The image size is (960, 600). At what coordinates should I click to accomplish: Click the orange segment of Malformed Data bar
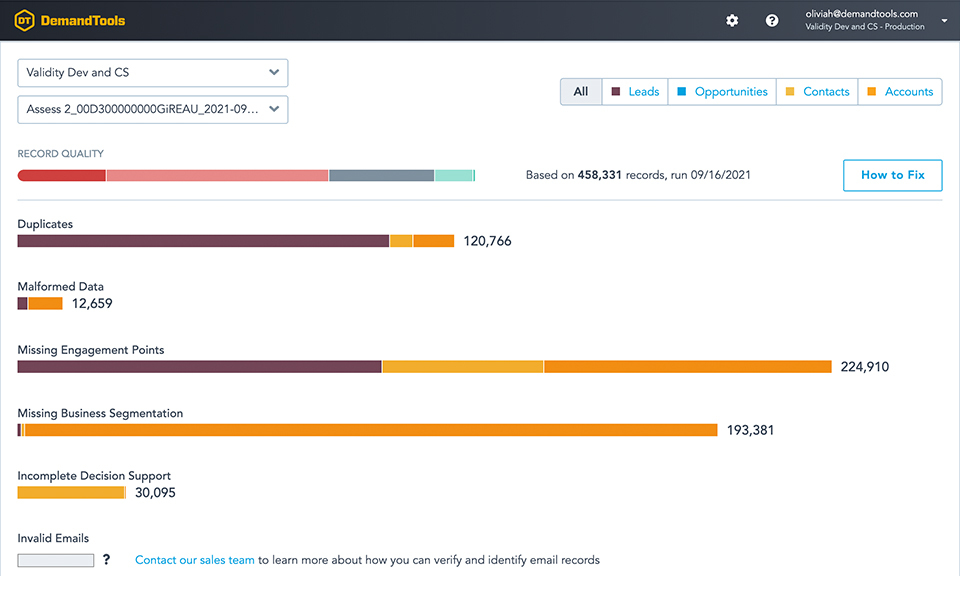[x=45, y=304]
